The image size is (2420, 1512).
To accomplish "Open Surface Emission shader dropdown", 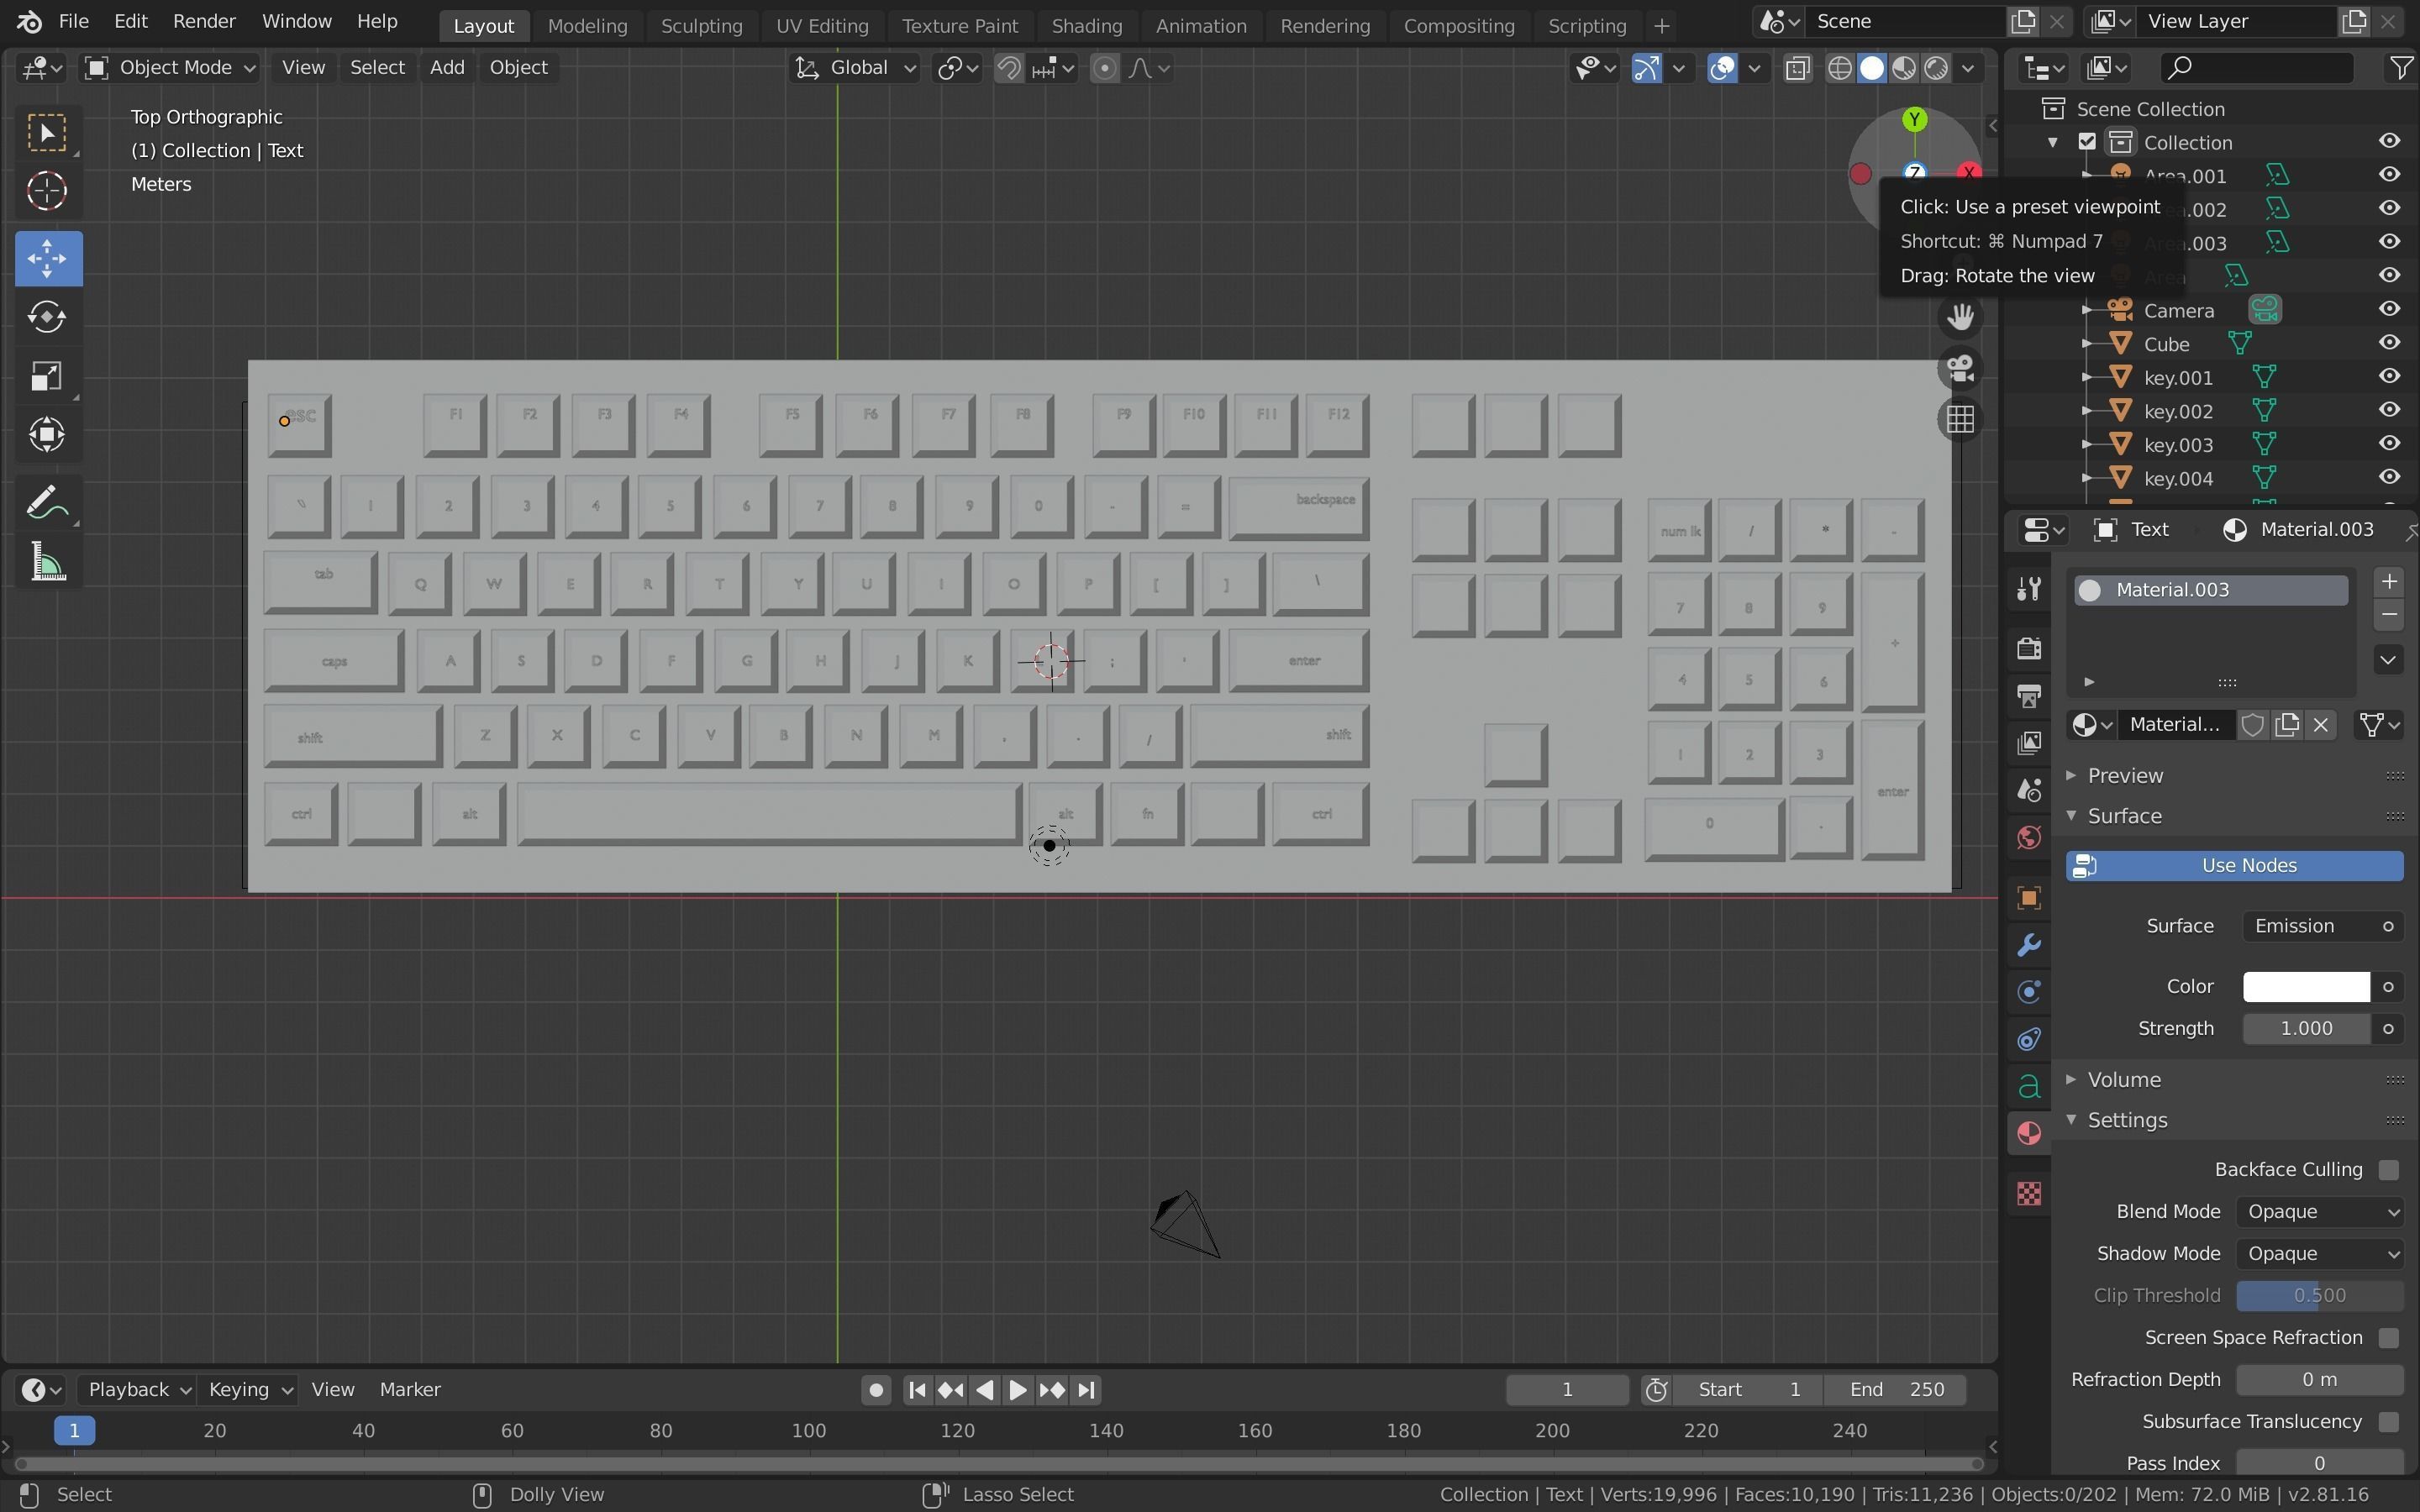I will click(2308, 926).
